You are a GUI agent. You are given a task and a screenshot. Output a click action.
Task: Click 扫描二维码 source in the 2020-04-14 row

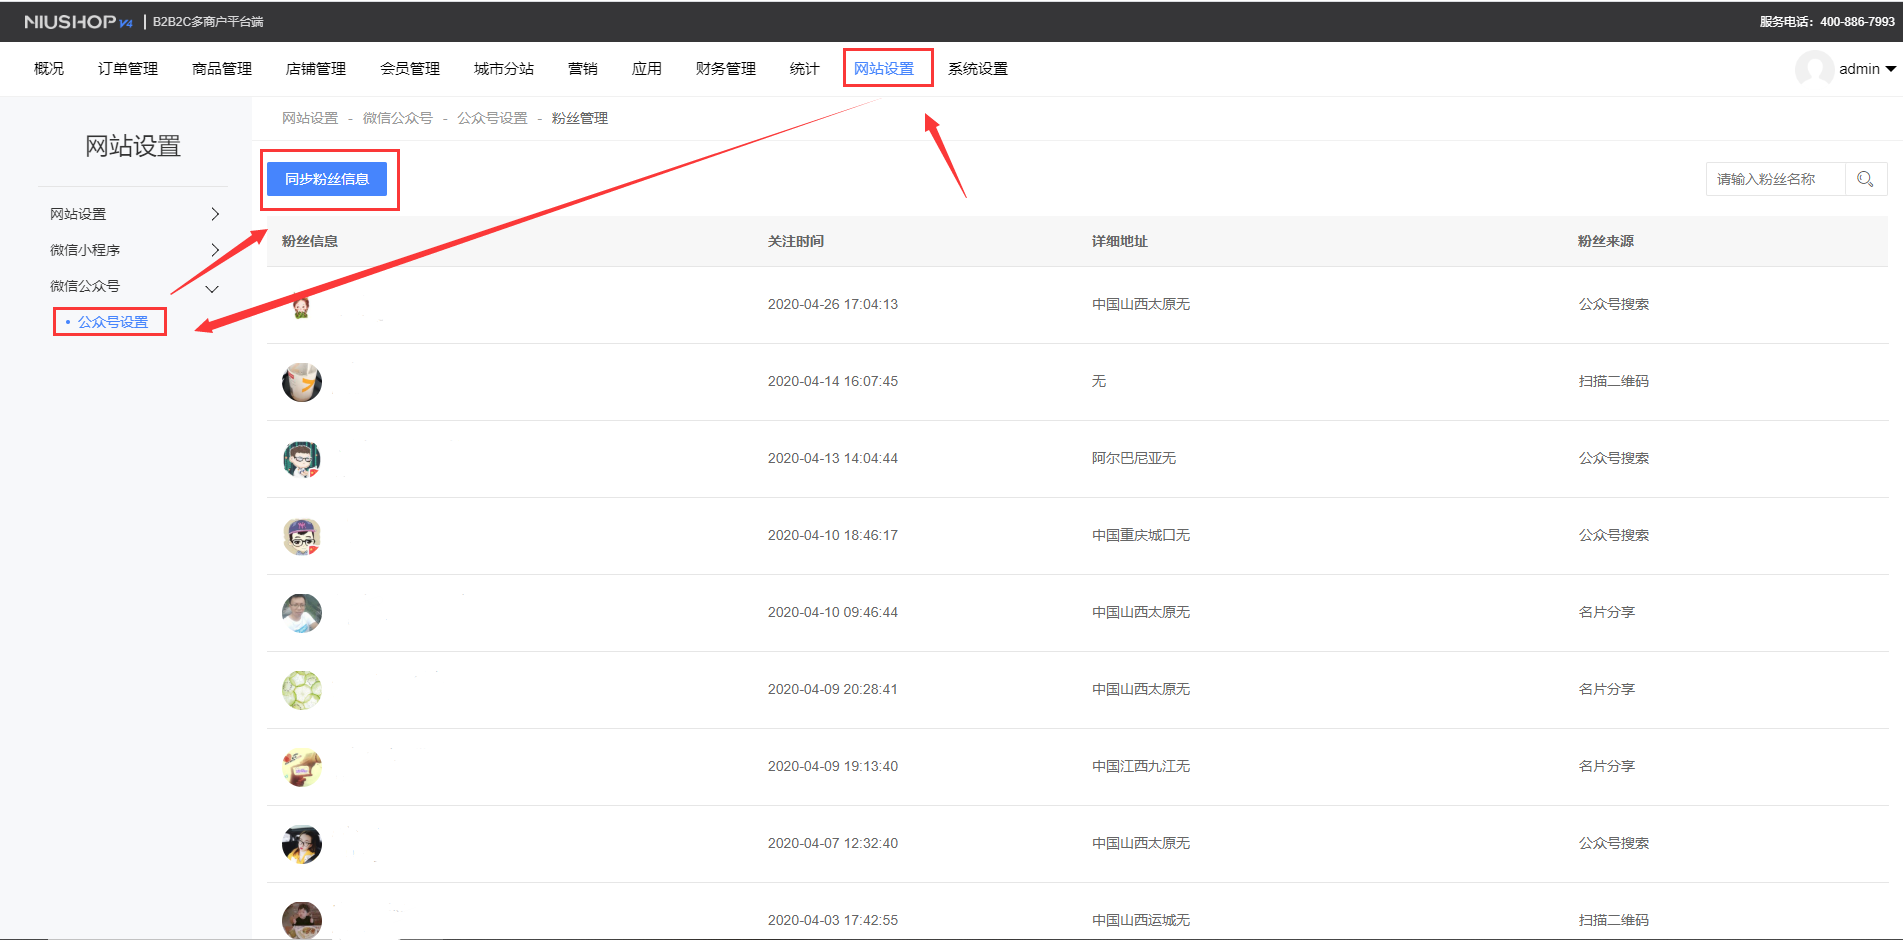1614,381
